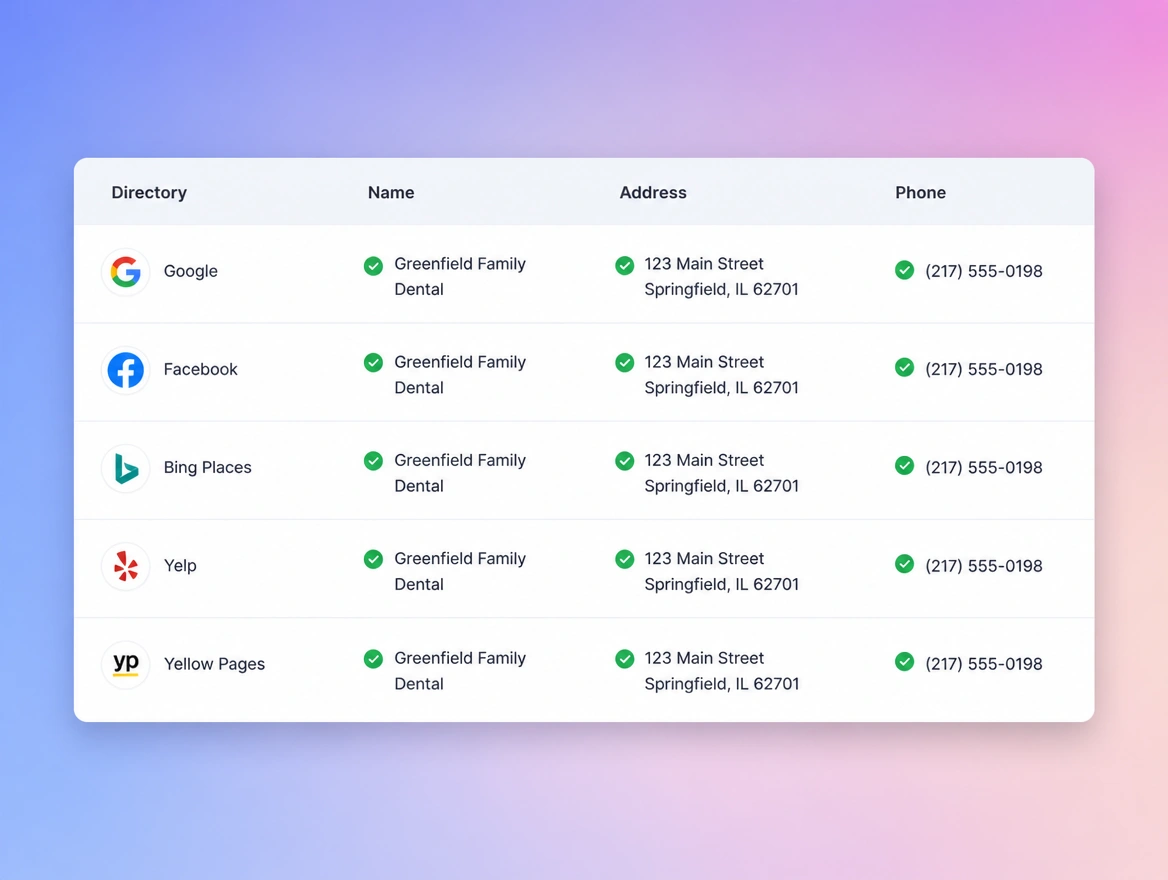Click Greenfield Family Dental in Yelp row

[460, 572]
